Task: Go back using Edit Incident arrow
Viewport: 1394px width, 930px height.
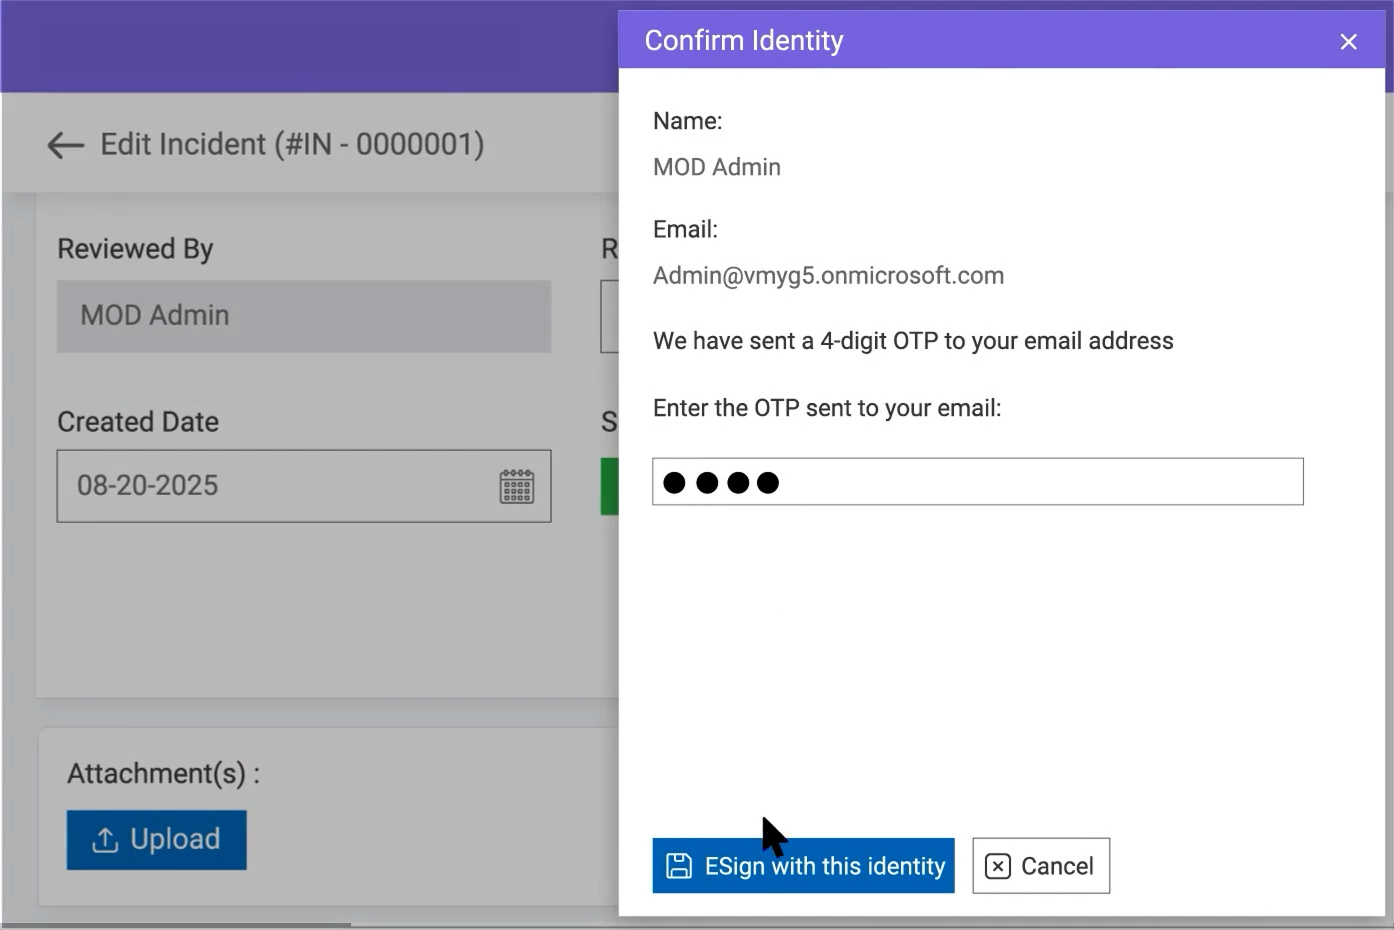Action: click(x=66, y=145)
